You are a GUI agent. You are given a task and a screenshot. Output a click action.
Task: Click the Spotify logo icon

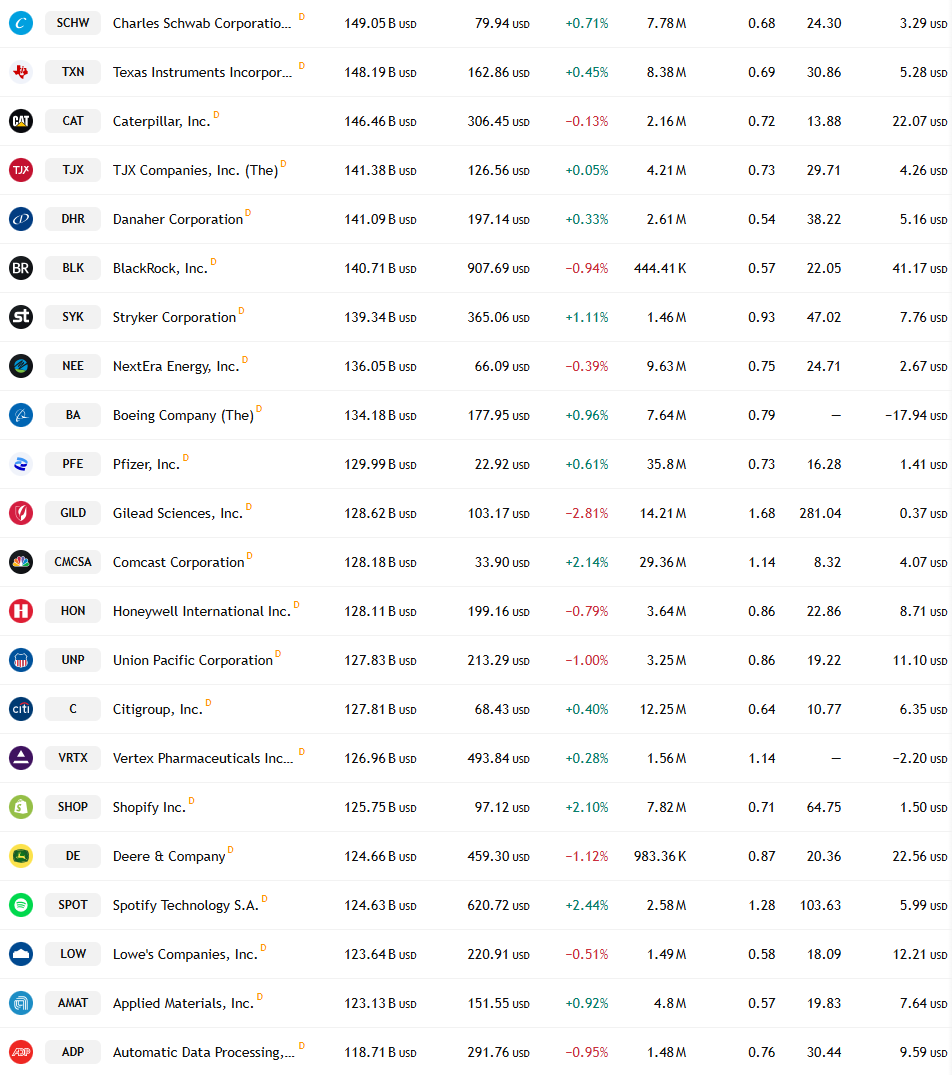21,905
